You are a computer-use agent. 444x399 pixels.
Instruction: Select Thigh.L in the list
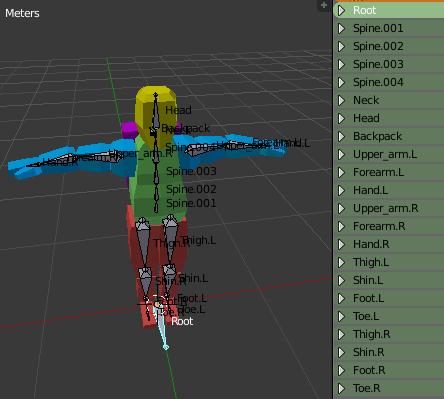(x=389, y=262)
